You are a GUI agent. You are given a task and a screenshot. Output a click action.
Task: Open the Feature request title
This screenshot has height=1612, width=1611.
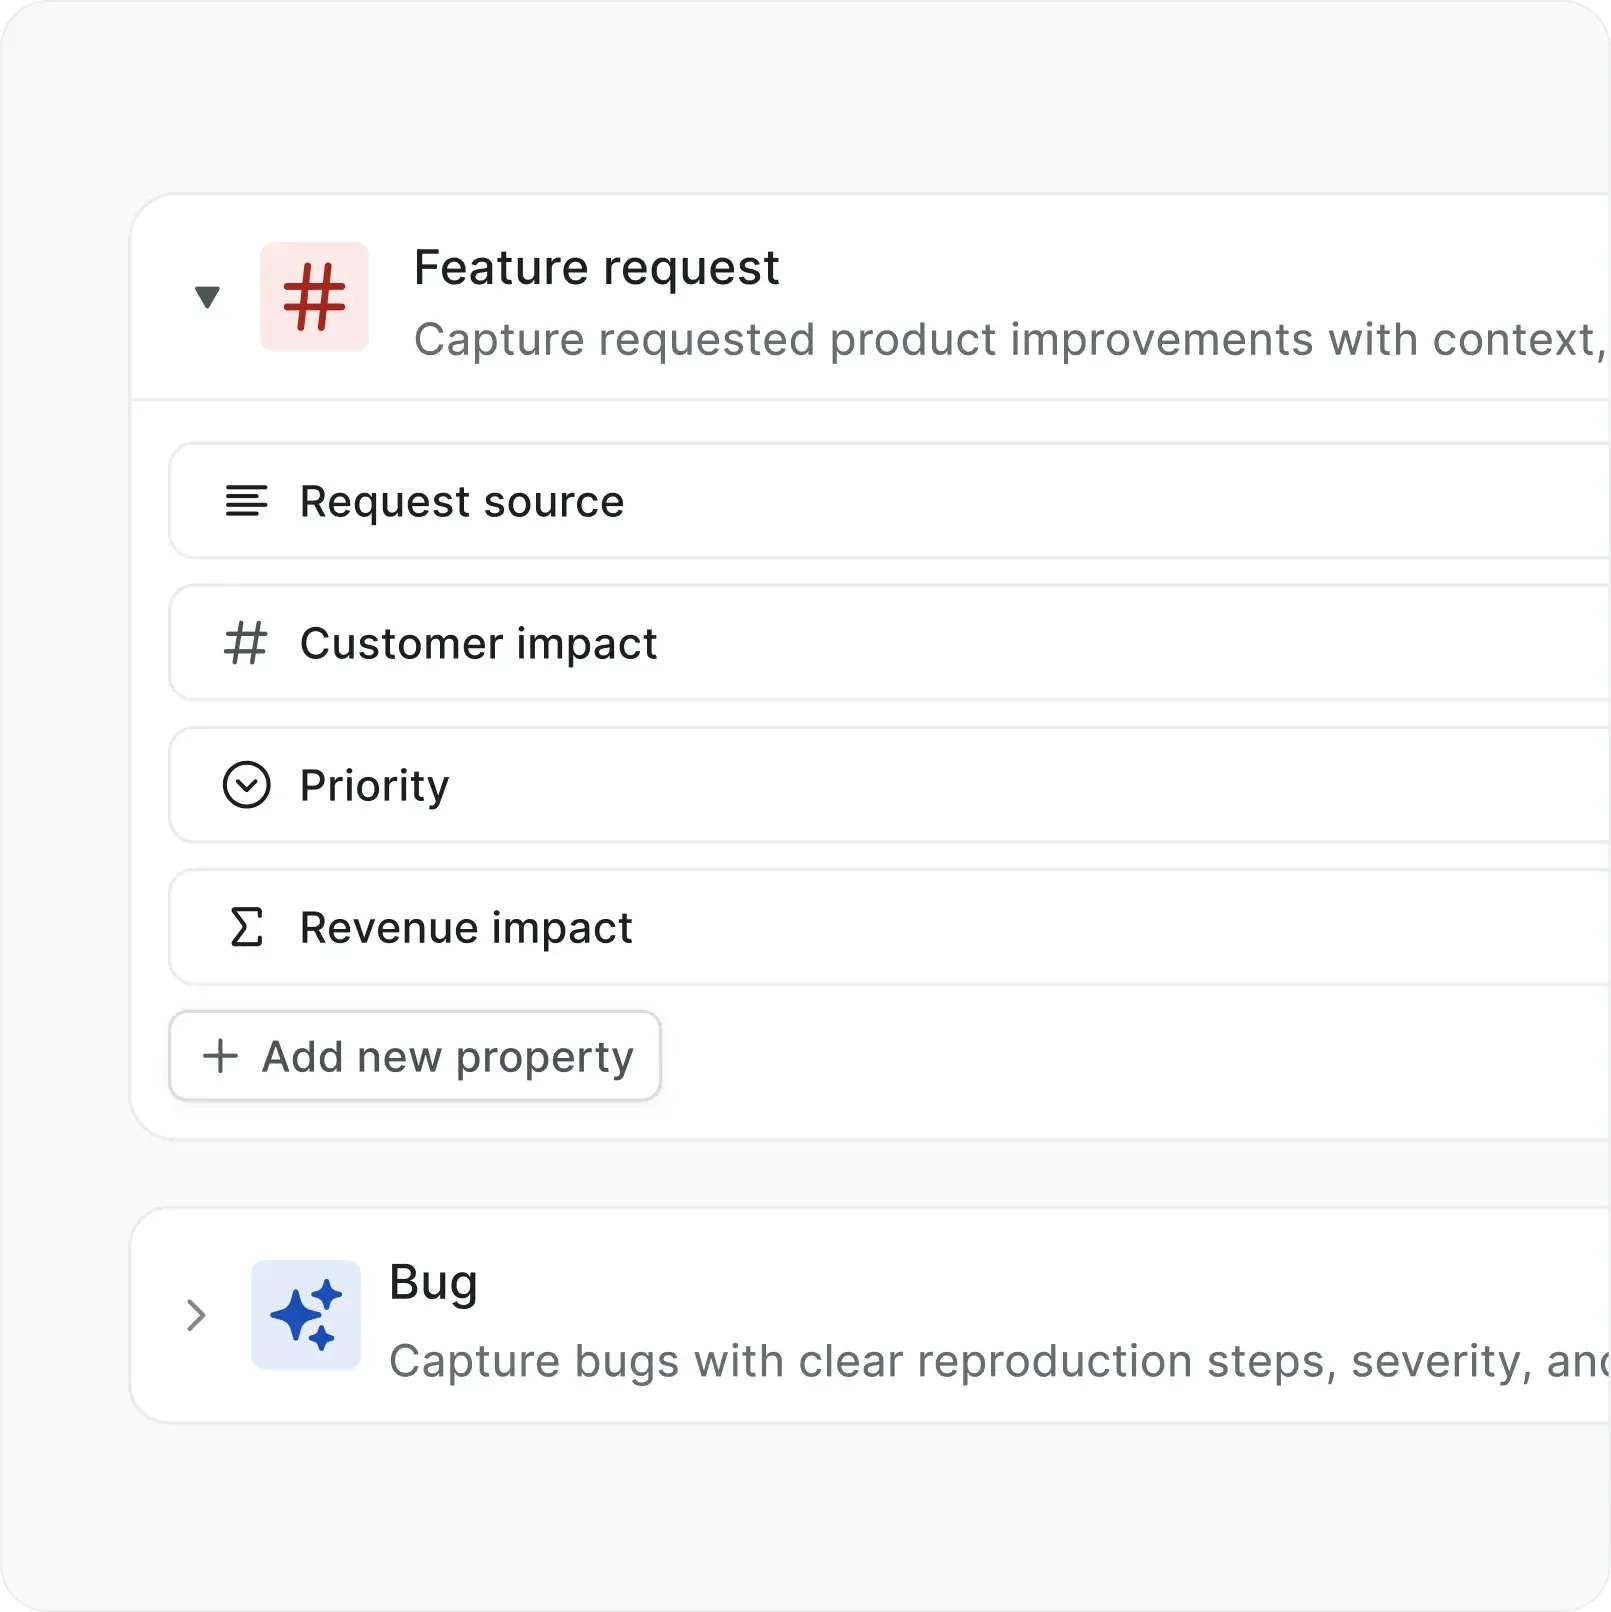pyautogui.click(x=595, y=267)
